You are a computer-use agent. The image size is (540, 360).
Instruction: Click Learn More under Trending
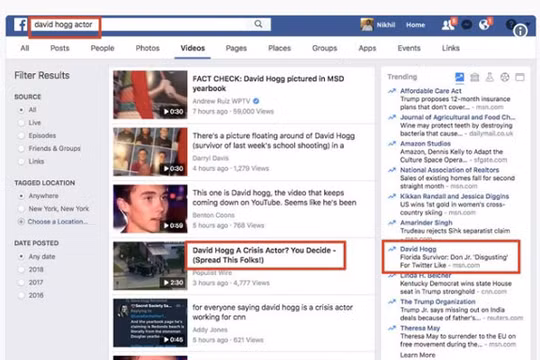coord(417,355)
